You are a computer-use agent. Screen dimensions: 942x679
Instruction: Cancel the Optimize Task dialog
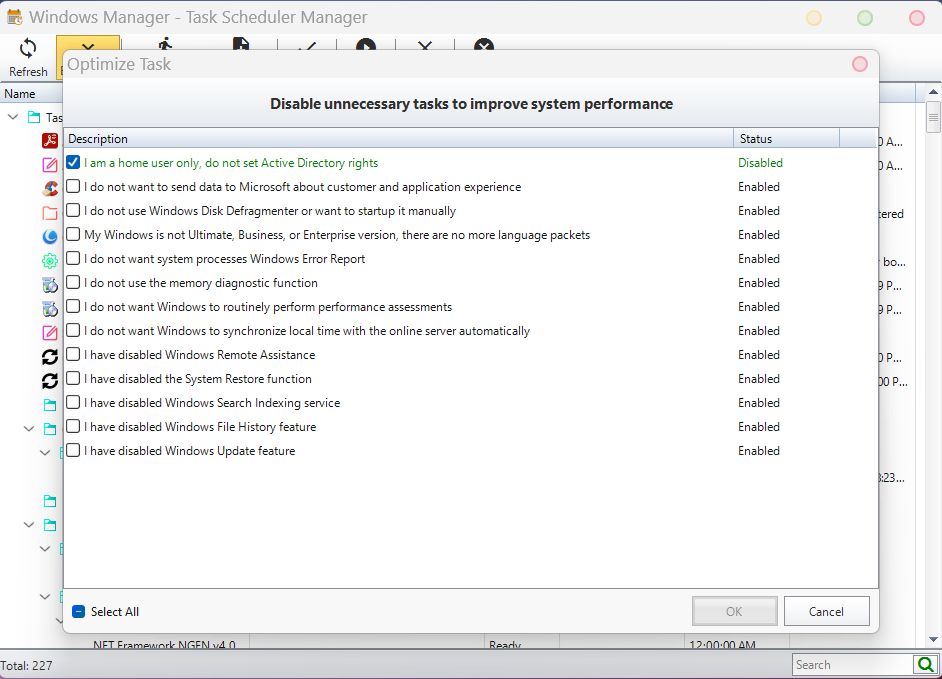click(x=826, y=611)
